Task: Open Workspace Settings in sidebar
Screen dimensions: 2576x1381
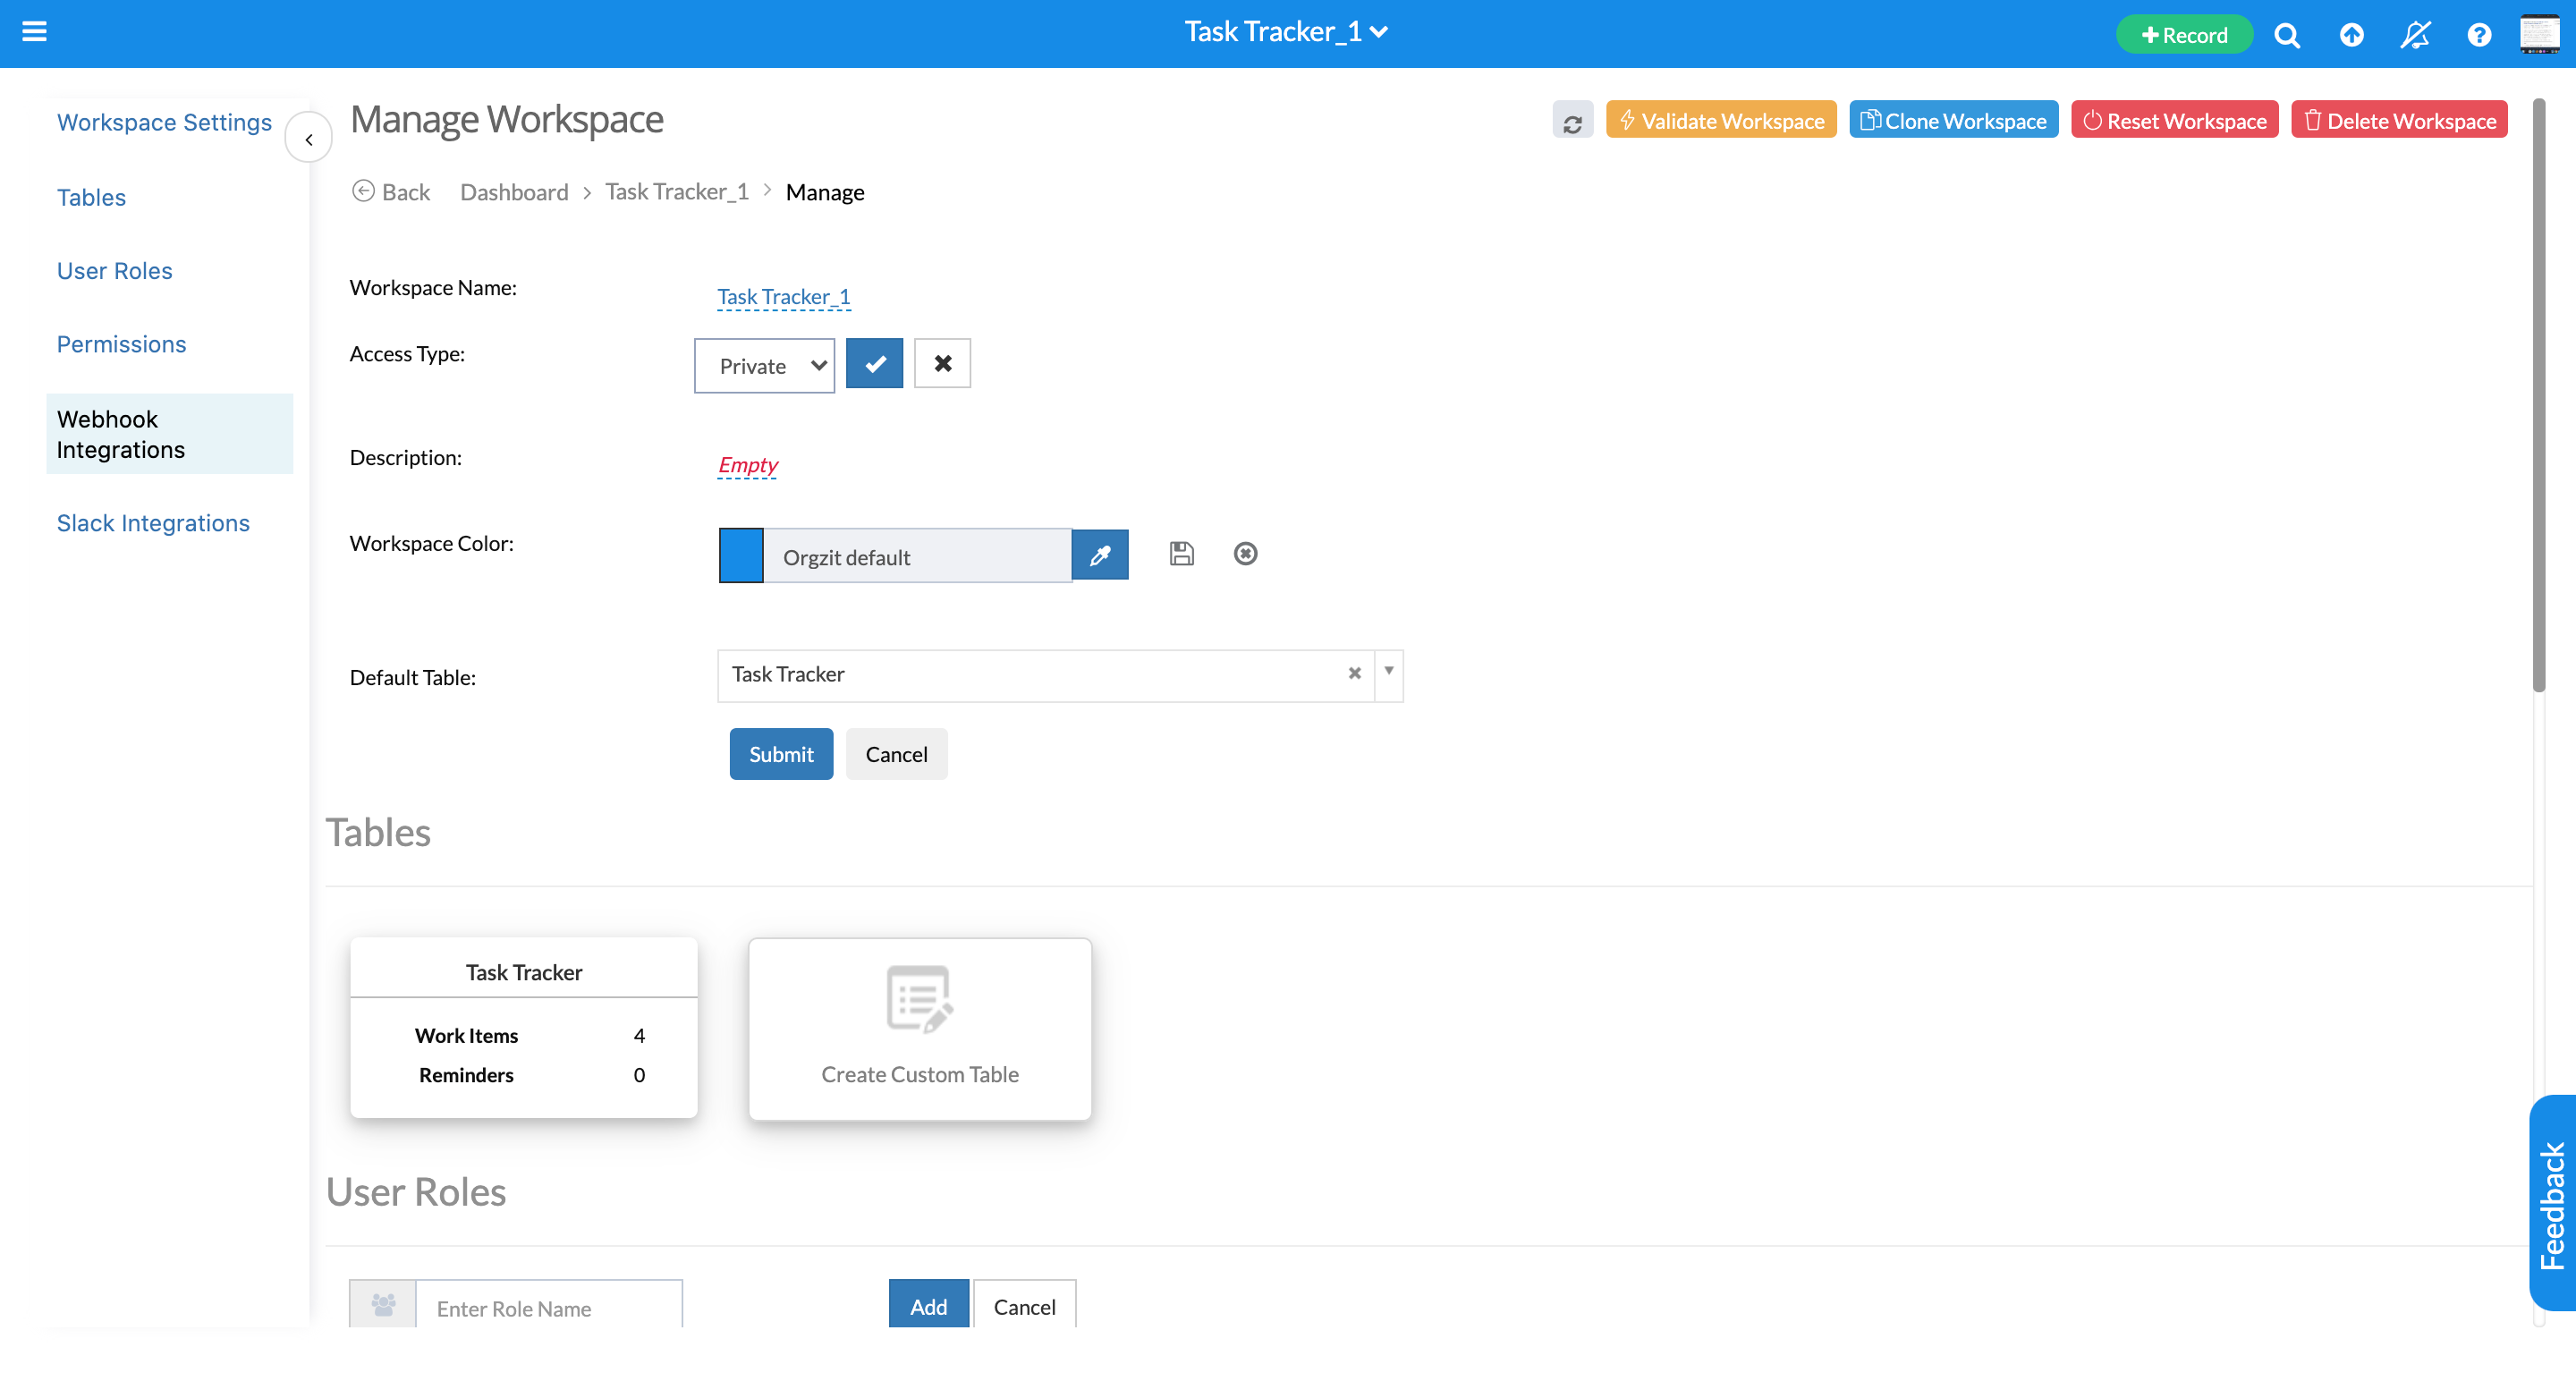Action: tap(164, 122)
